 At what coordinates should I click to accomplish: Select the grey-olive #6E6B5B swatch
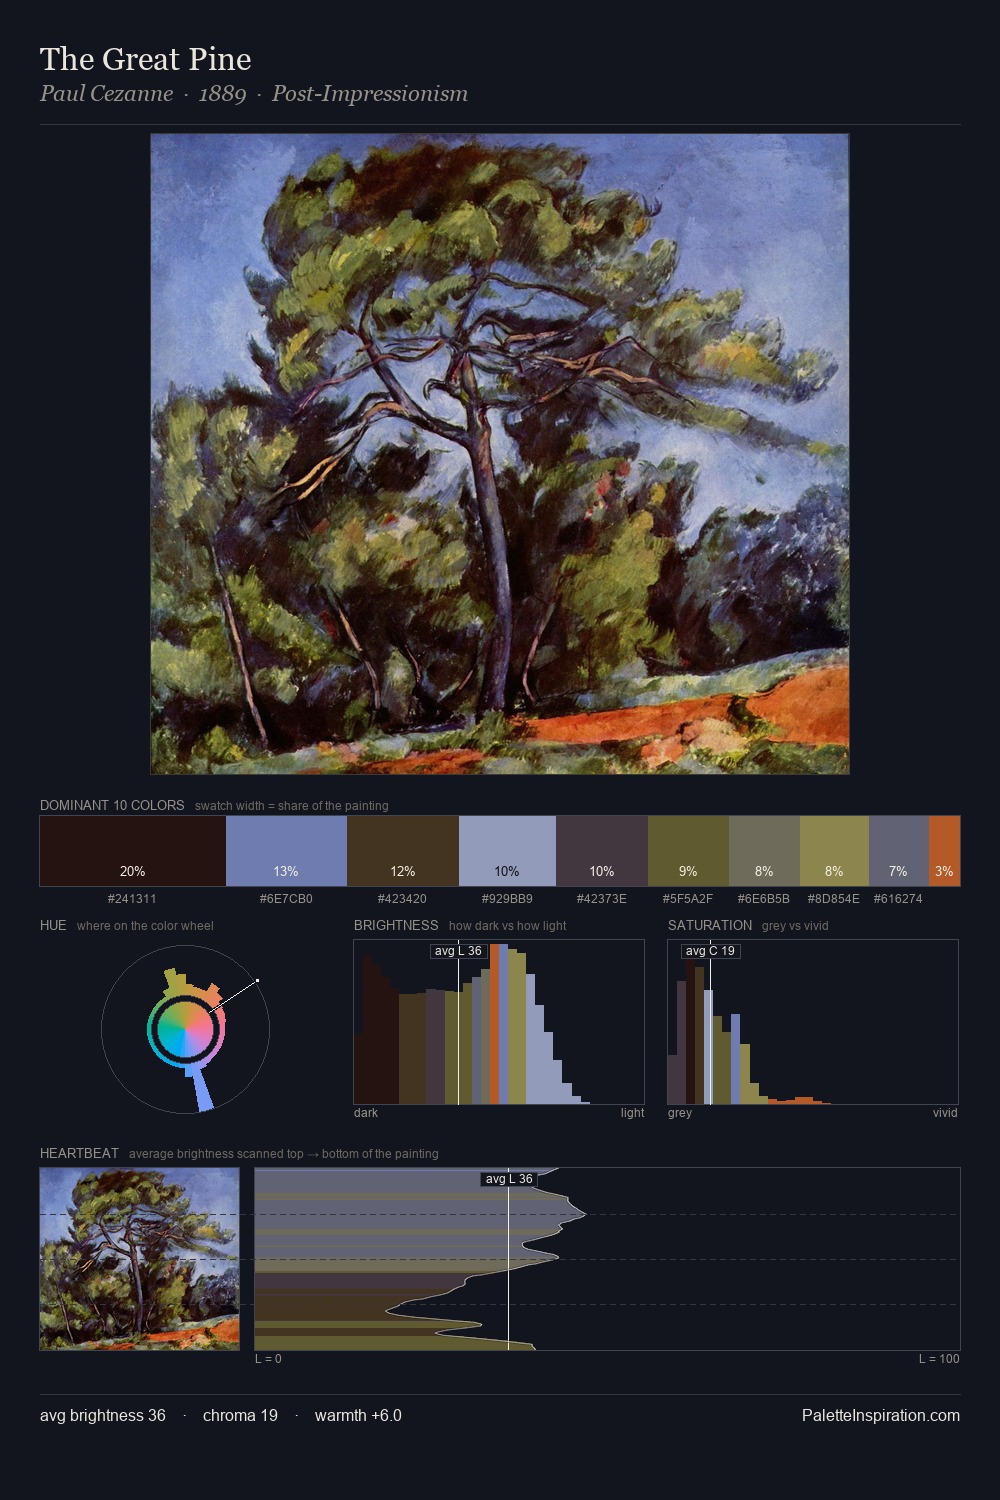pos(764,851)
